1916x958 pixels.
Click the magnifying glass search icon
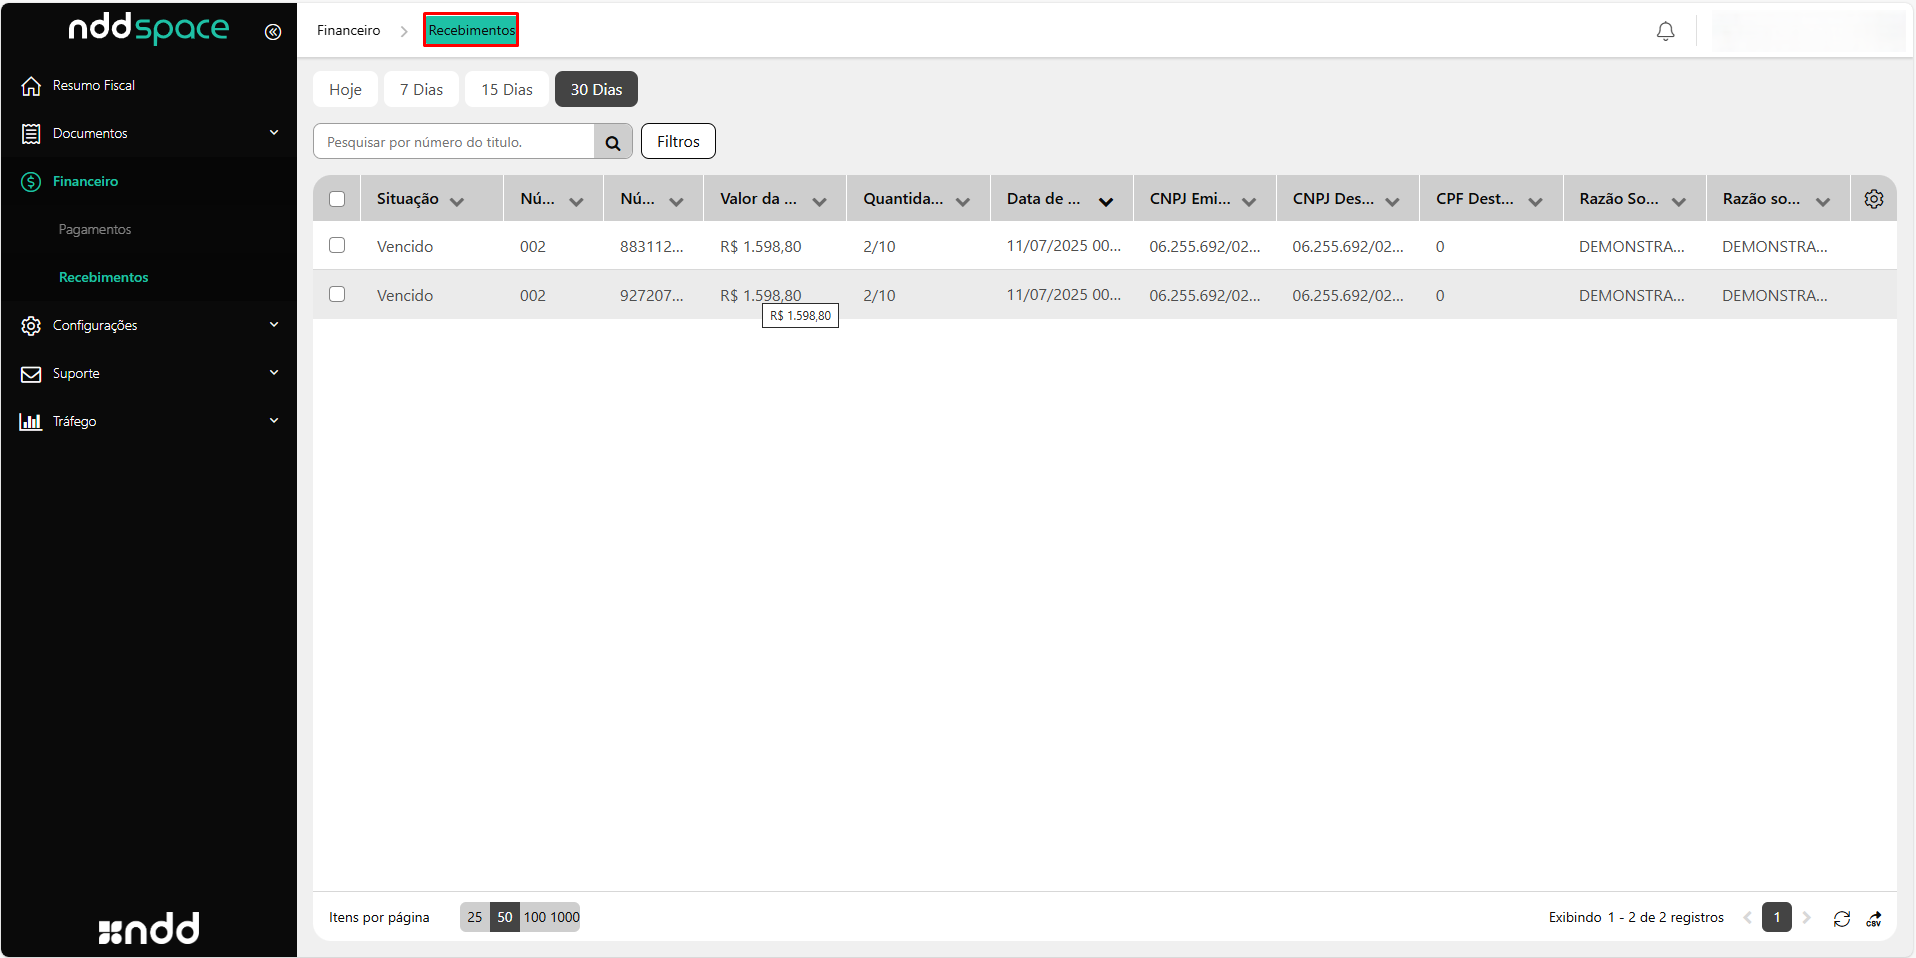pos(613,143)
